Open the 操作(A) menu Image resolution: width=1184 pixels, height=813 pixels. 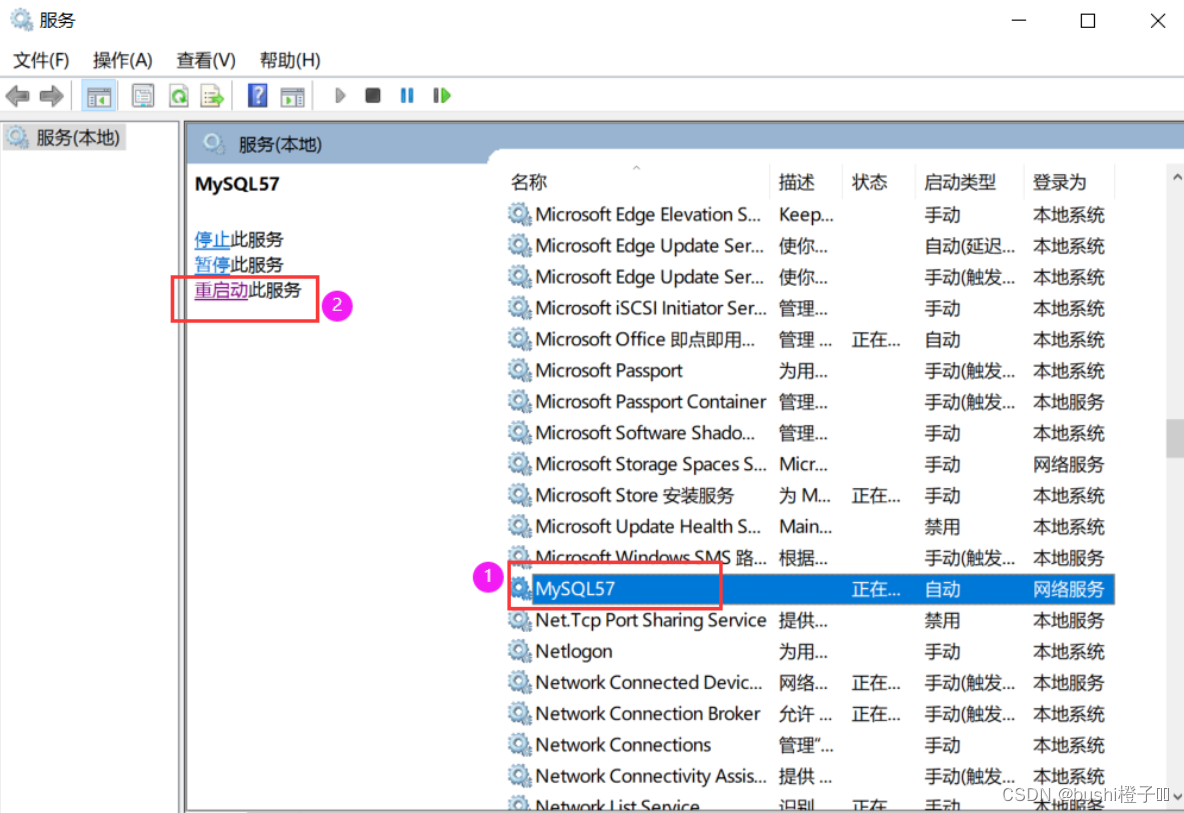pyautogui.click(x=122, y=60)
